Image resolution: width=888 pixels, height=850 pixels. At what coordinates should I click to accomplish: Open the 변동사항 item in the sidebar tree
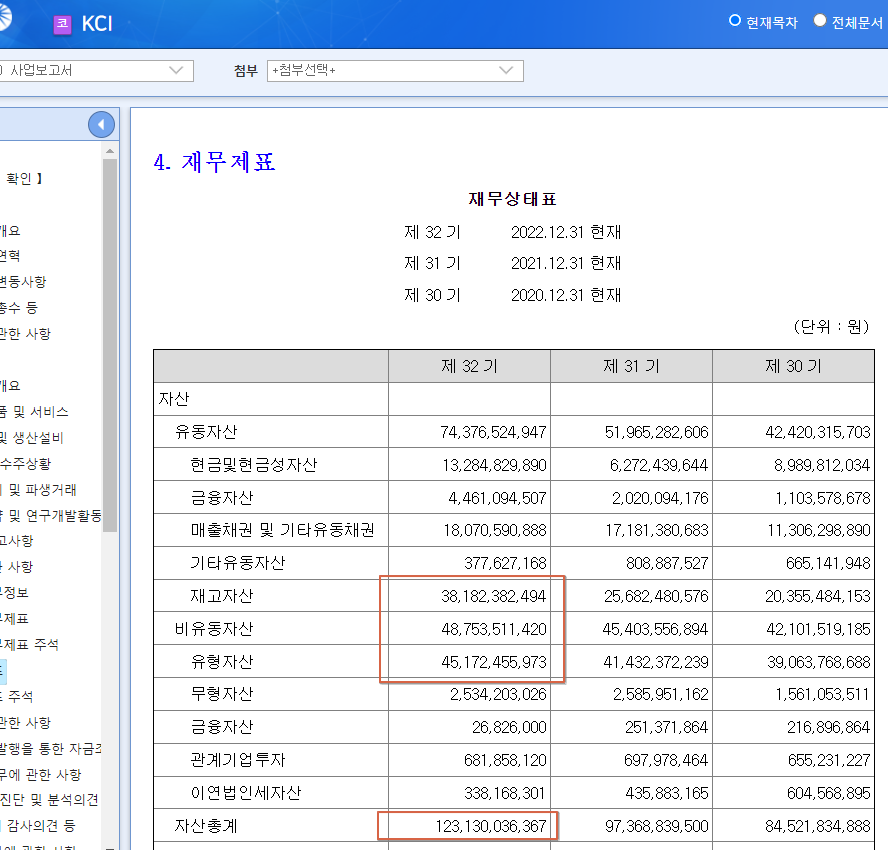click(x=23, y=281)
